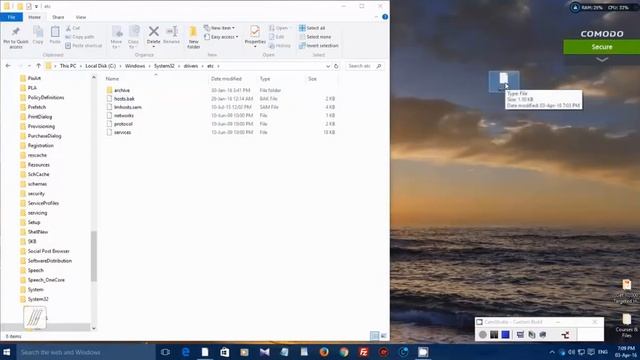640x360 pixels.
Task: Switch to the Home ribbon tab
Action: pyautogui.click(x=34, y=17)
